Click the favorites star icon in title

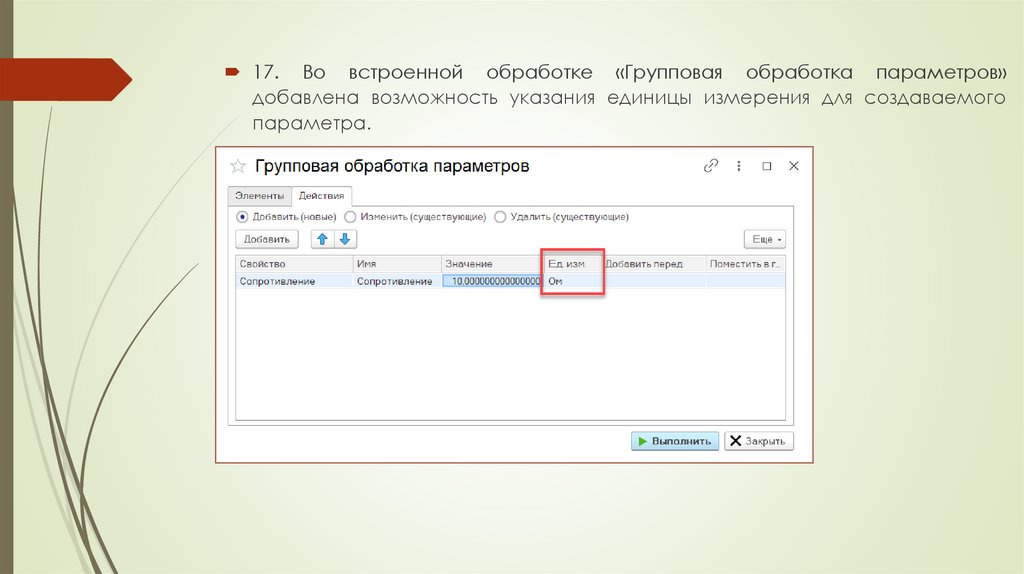coord(237,166)
